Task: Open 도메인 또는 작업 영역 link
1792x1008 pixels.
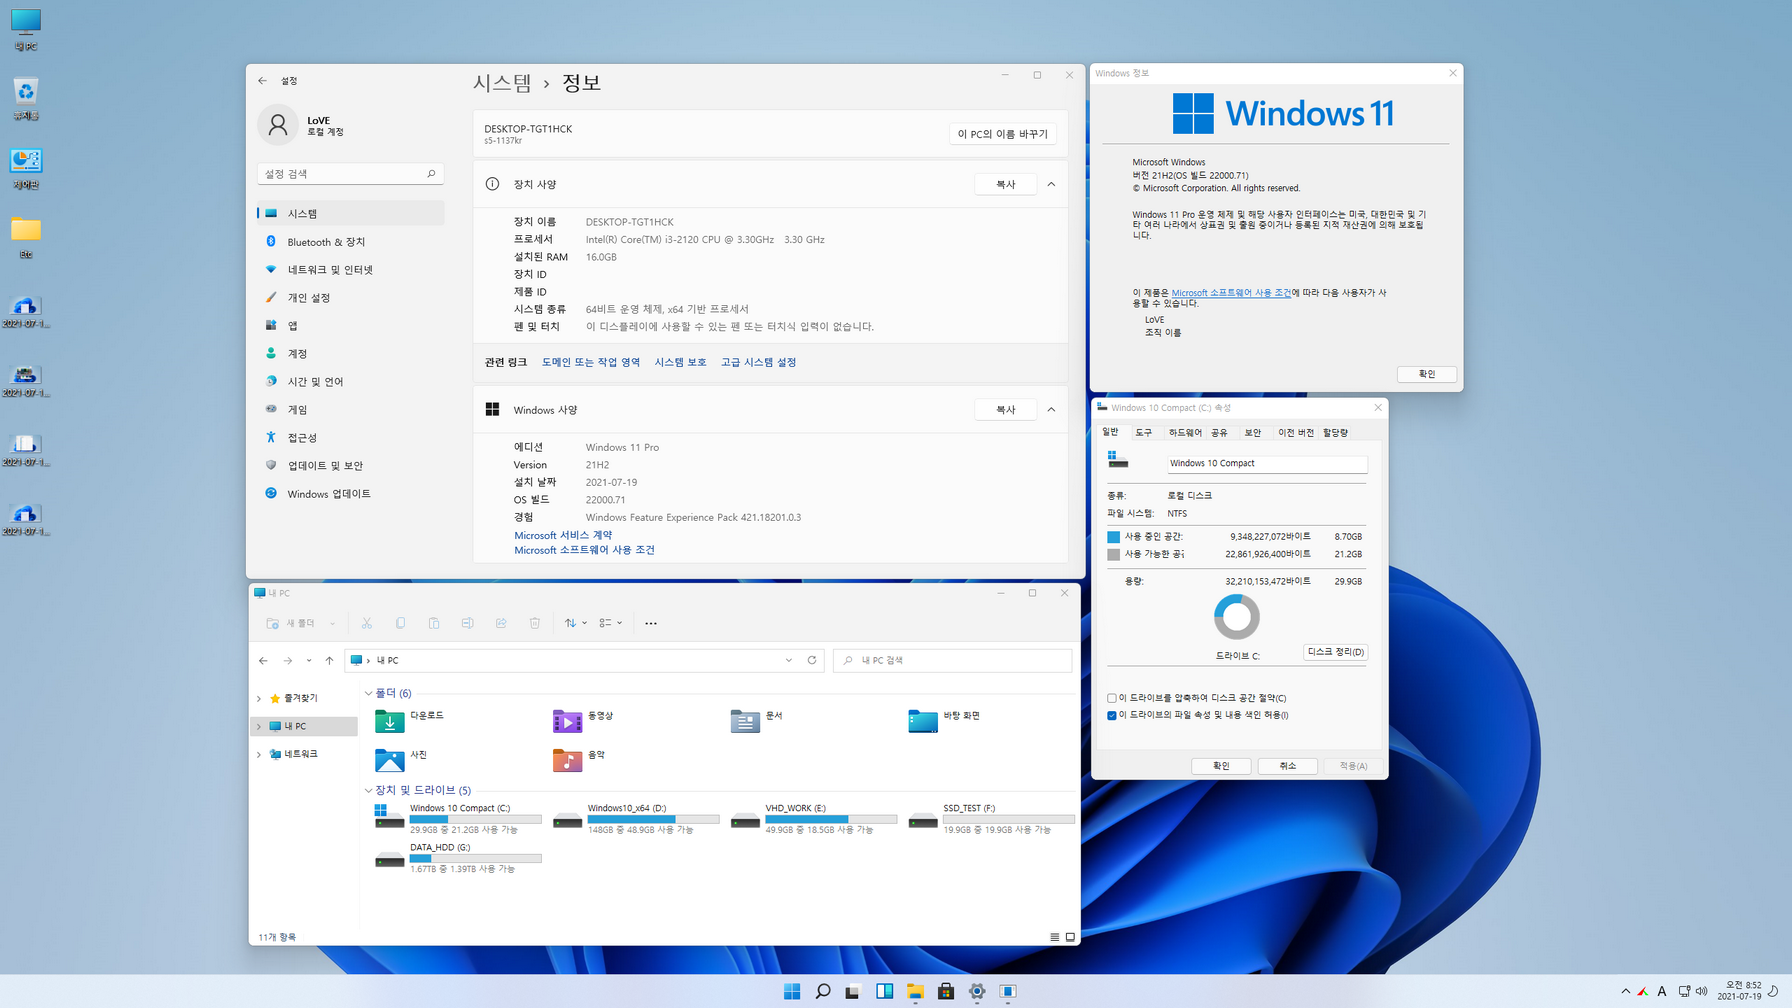Action: 591,362
